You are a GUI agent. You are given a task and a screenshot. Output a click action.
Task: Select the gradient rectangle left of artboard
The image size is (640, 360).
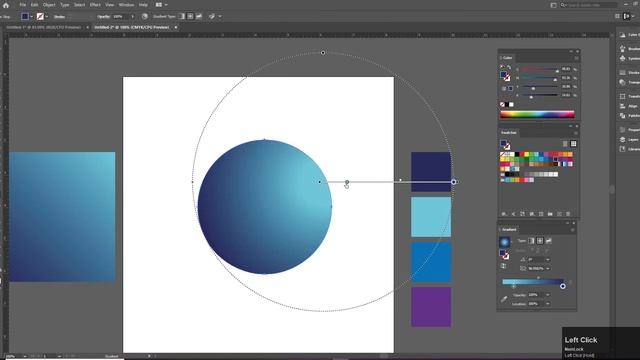[x=62, y=217]
